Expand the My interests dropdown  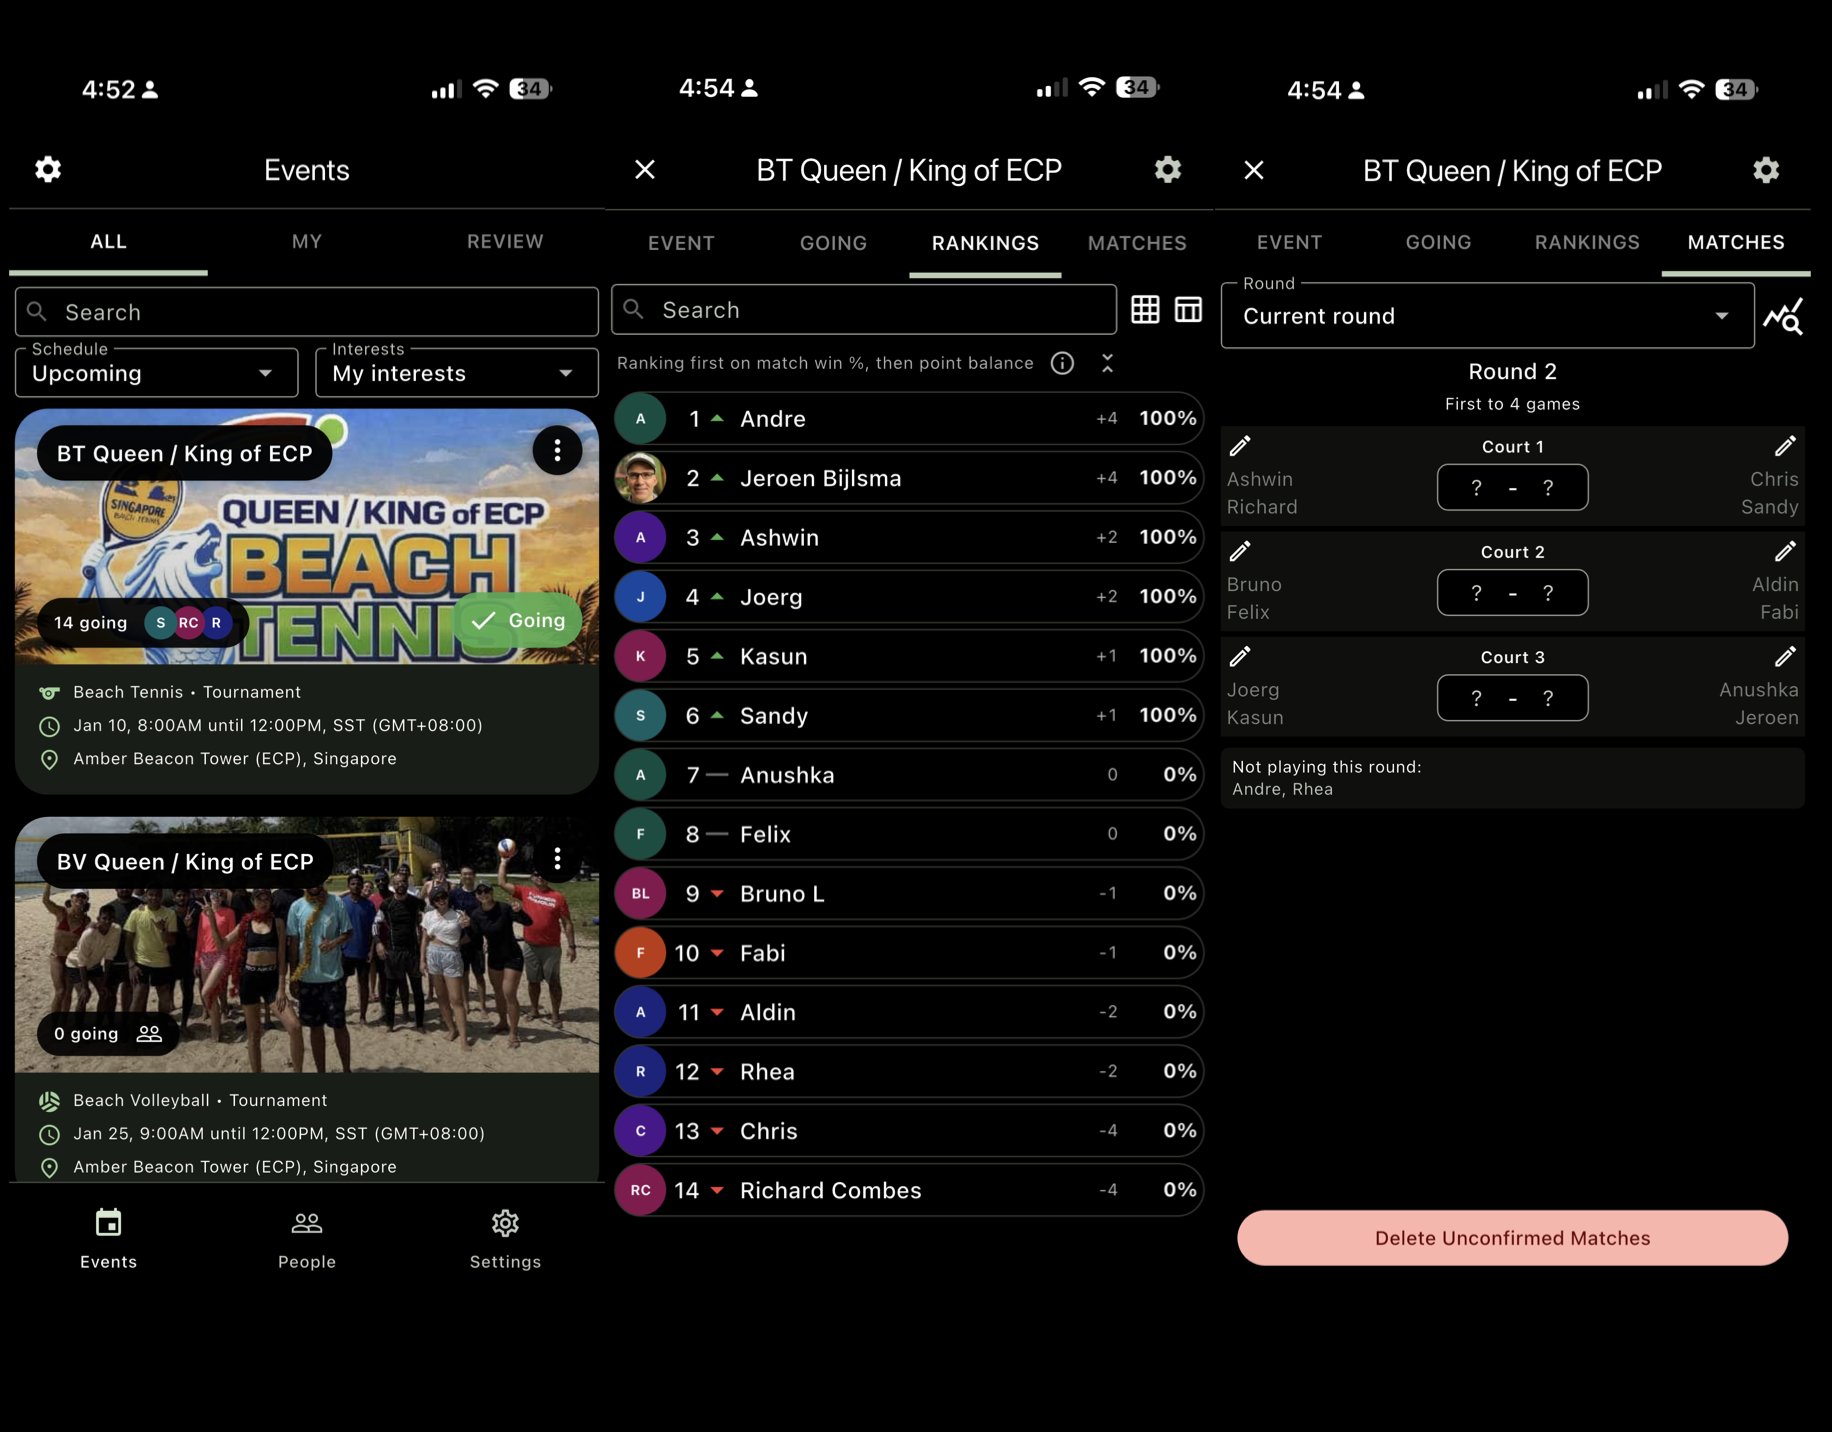456,373
